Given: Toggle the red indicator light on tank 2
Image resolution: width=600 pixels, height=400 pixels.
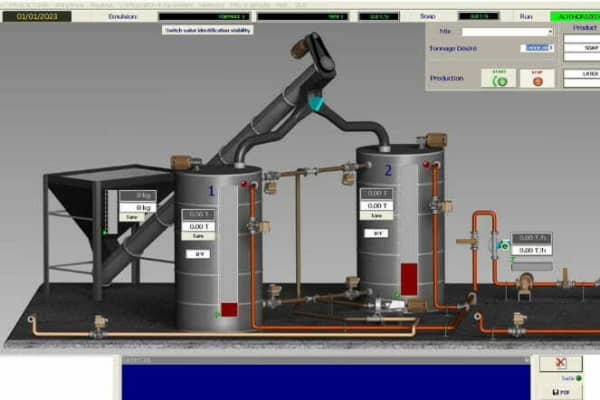Looking at the screenshot, I should (x=425, y=163).
